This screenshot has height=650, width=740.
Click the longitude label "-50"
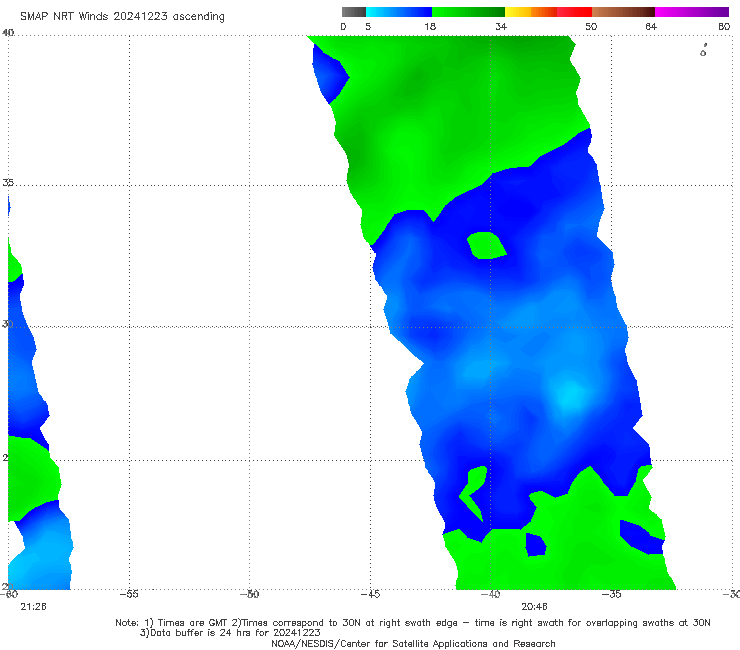click(250, 594)
